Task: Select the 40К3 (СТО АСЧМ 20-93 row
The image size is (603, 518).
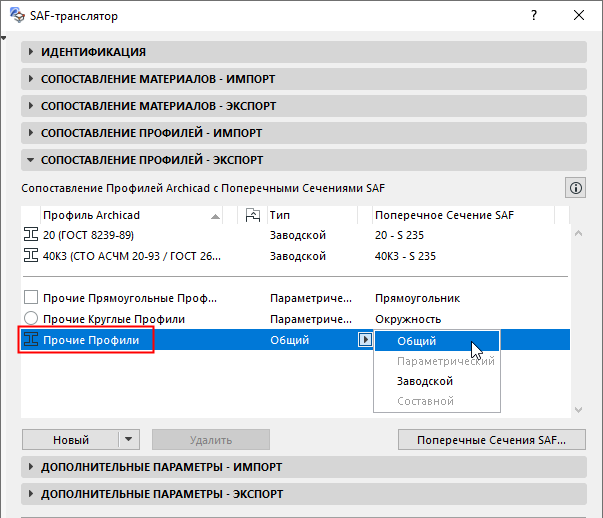Action: (x=295, y=256)
